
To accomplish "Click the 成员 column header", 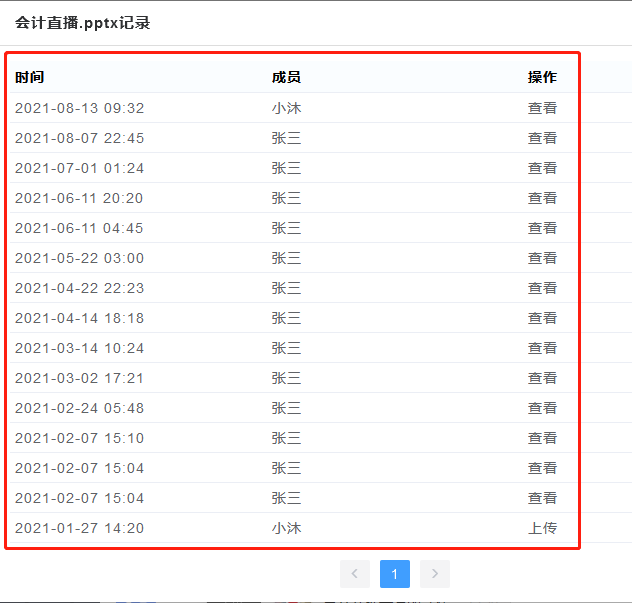I will click(286, 78).
